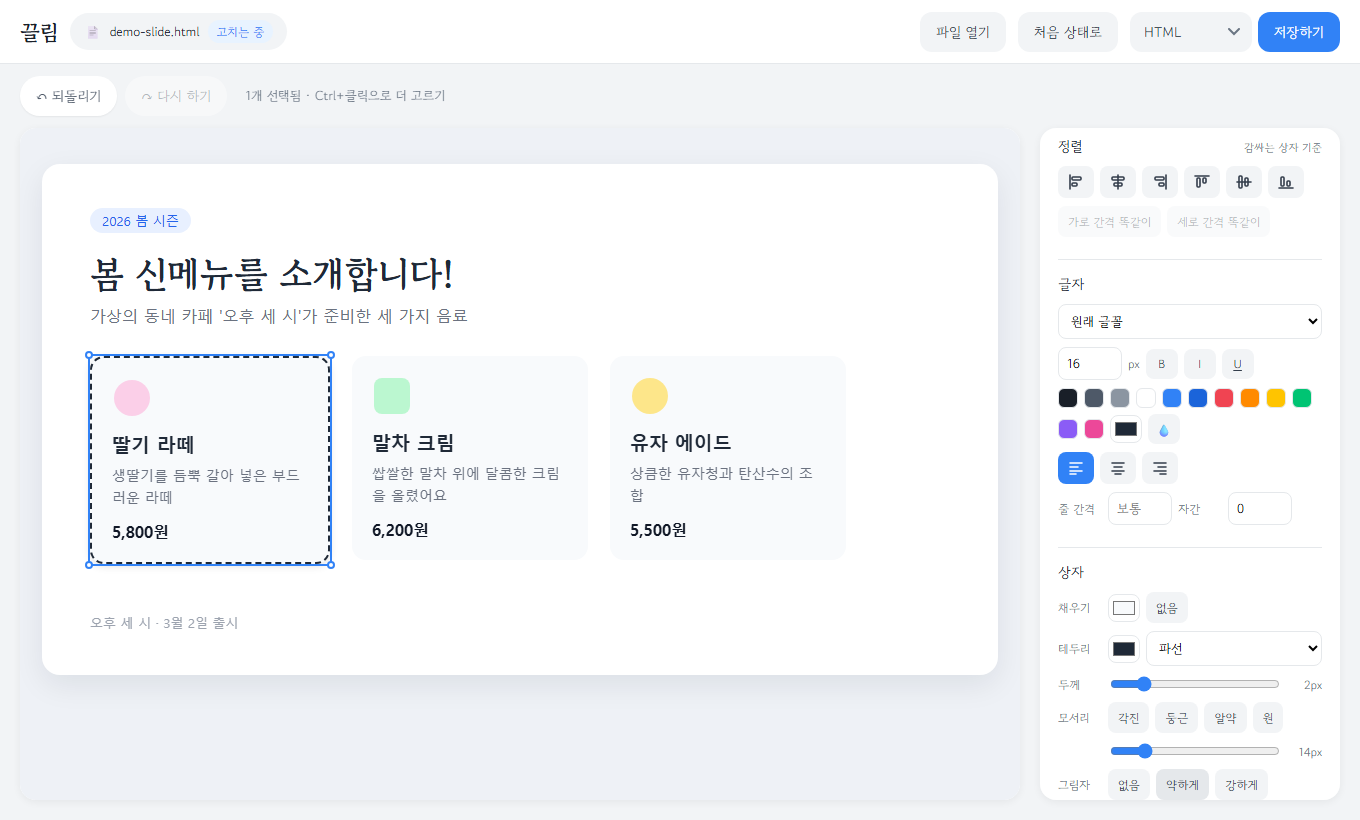Click the 자간 letter spacing field

click(x=1260, y=508)
